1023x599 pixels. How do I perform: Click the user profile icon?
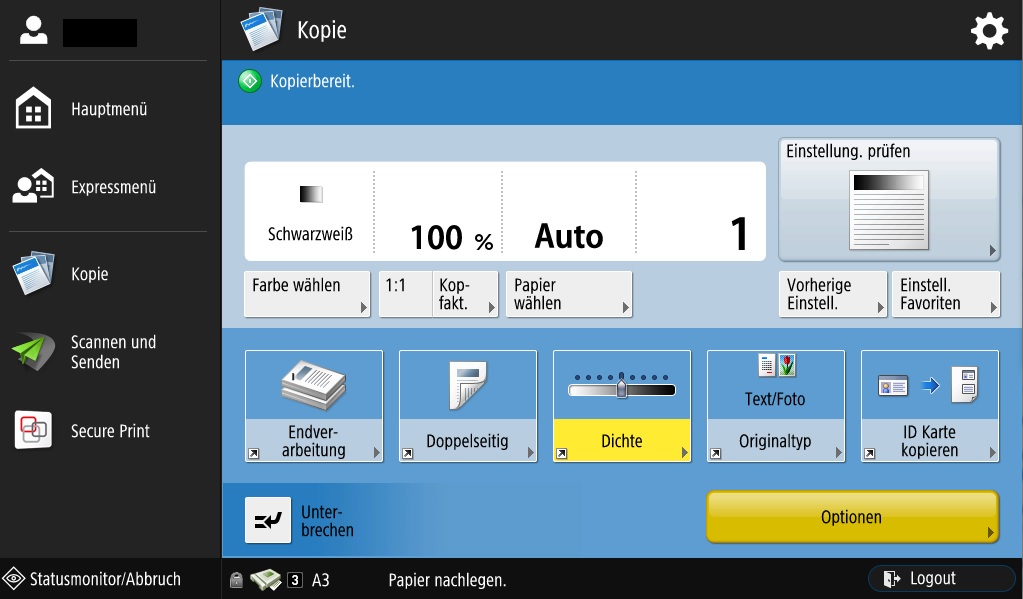click(x=33, y=32)
